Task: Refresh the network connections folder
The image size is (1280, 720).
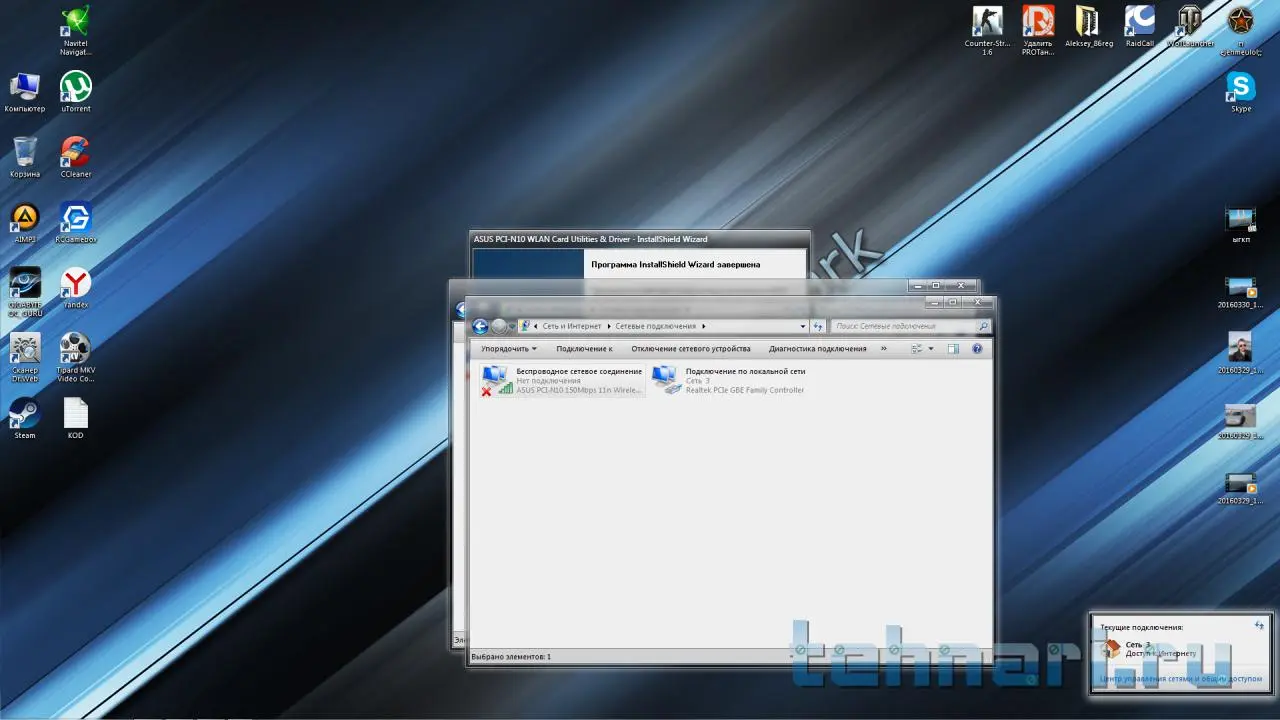Action: click(818, 326)
